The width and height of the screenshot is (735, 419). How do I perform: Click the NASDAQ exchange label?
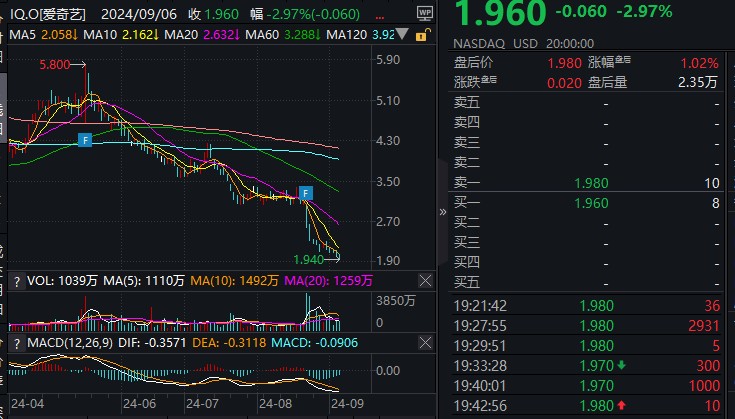pos(479,44)
